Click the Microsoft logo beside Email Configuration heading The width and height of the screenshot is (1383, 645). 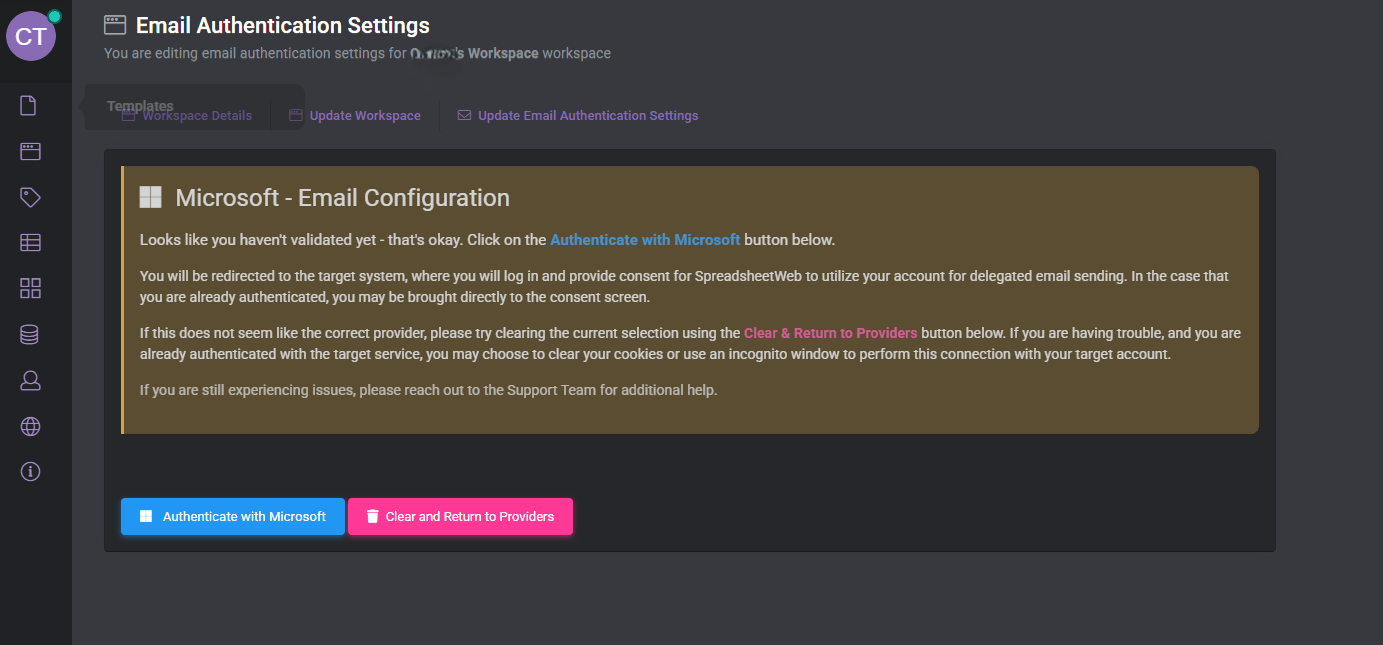coord(150,197)
